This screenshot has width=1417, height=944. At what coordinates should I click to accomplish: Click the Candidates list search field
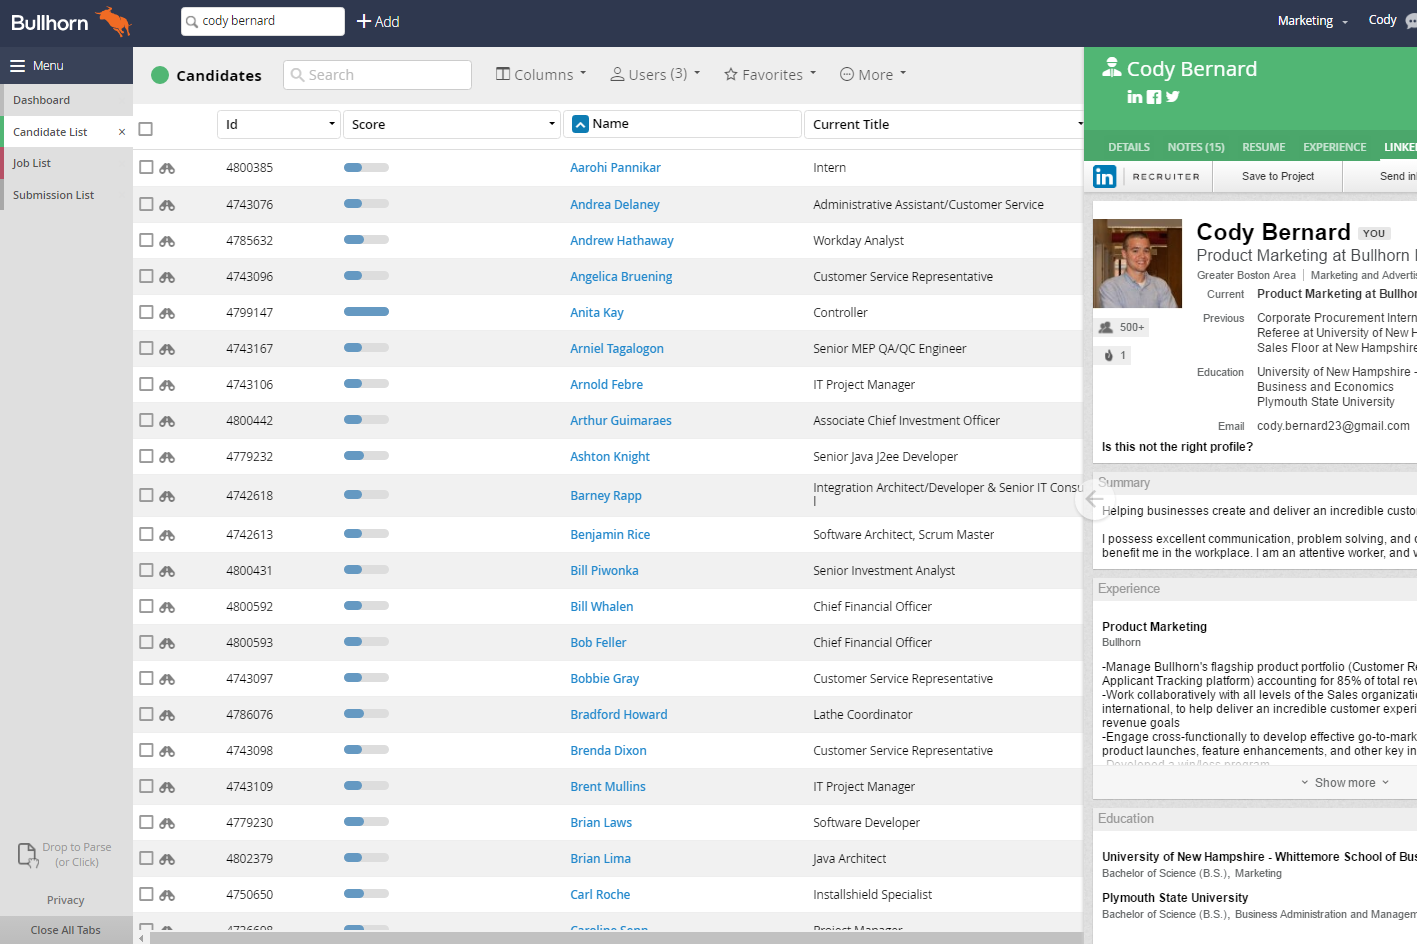pos(378,75)
